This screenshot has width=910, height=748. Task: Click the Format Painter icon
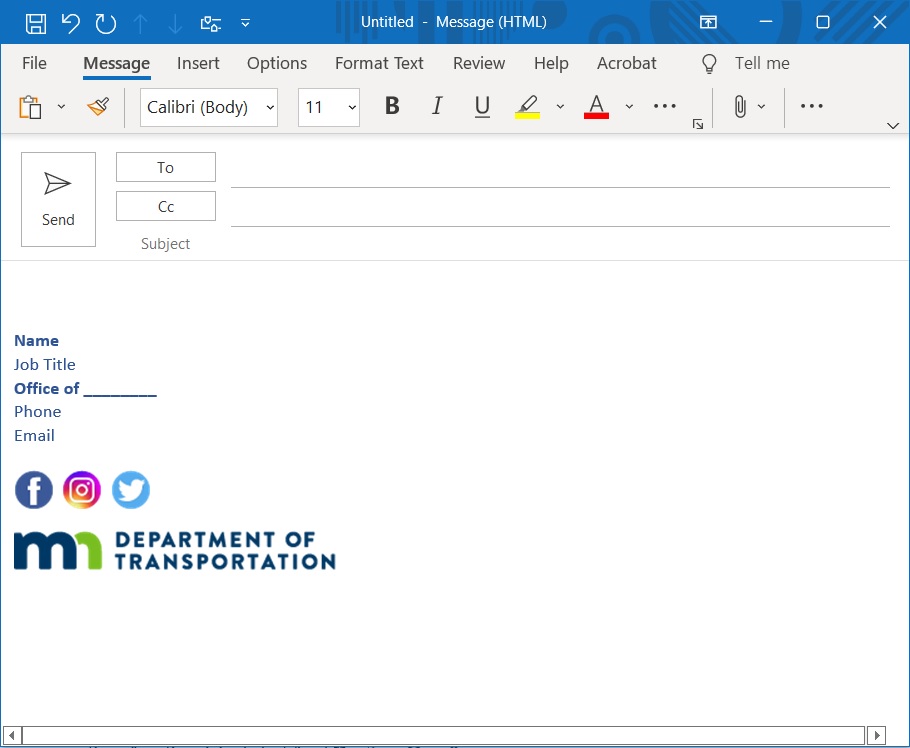97,106
